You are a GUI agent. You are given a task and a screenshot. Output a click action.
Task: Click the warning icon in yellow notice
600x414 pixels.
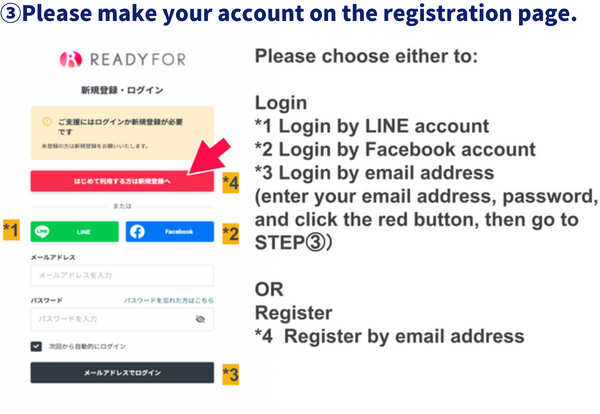46,122
